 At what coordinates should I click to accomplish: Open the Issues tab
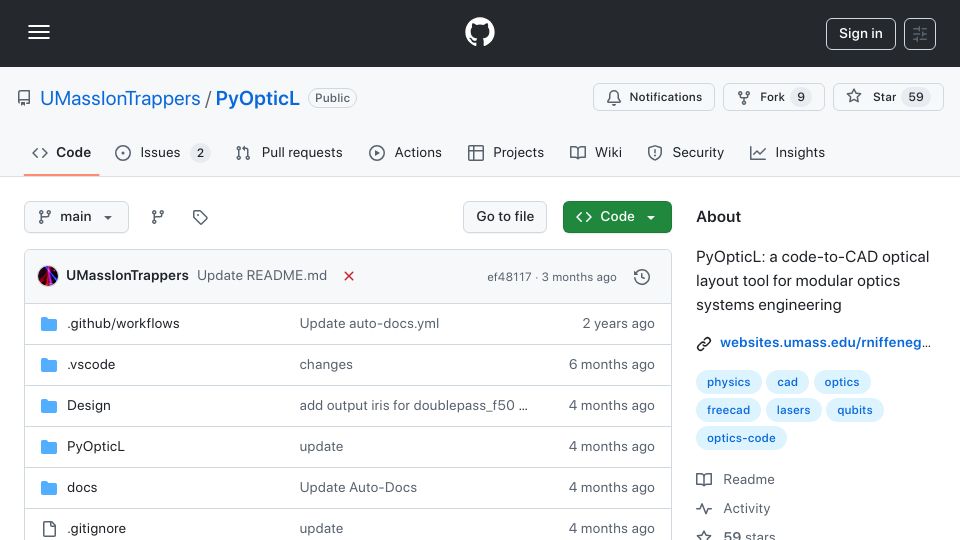click(x=162, y=152)
